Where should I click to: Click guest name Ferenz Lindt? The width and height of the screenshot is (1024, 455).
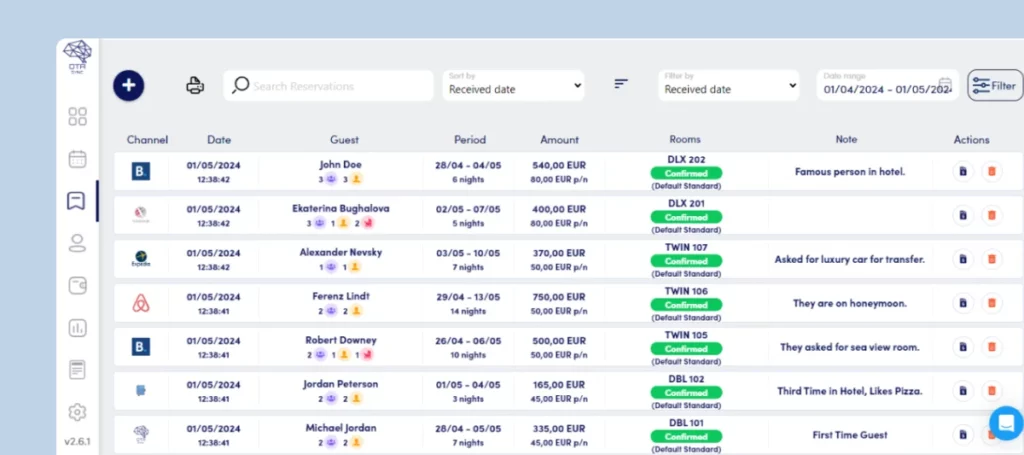[340, 296]
